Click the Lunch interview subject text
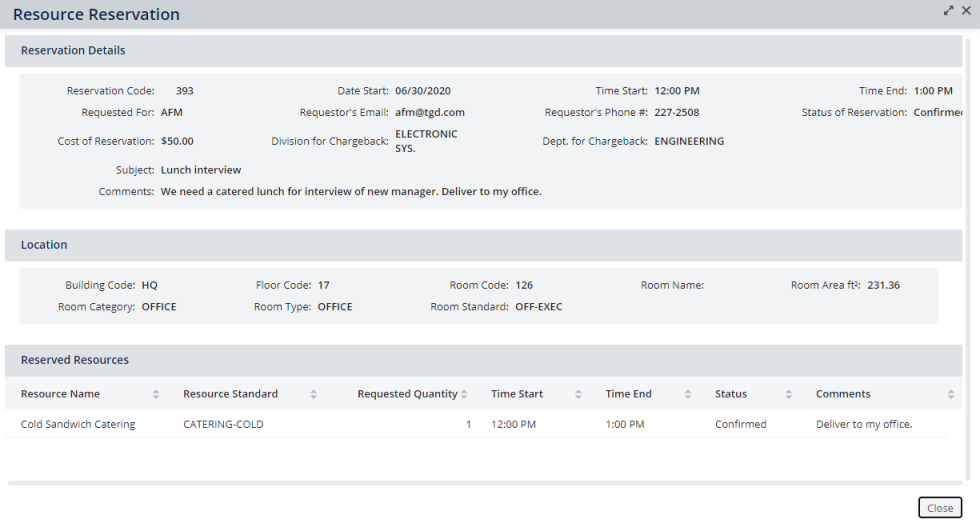 tap(201, 170)
